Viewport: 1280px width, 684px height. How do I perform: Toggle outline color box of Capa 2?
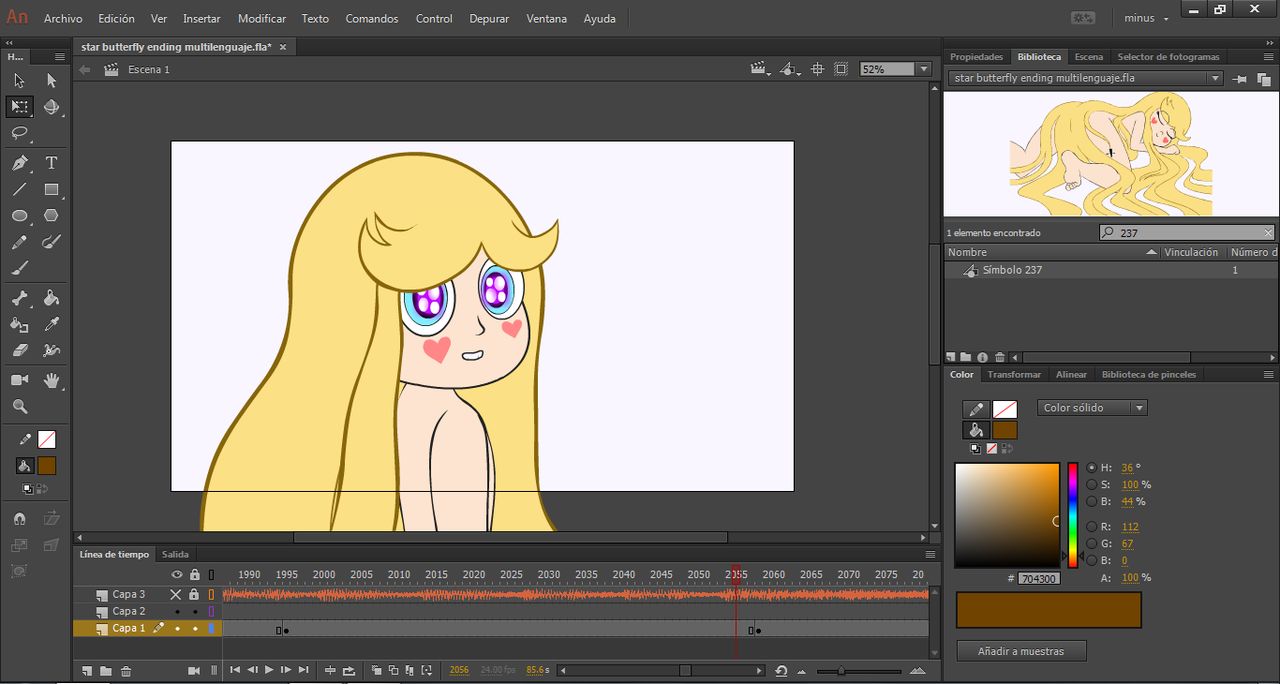click(x=211, y=611)
